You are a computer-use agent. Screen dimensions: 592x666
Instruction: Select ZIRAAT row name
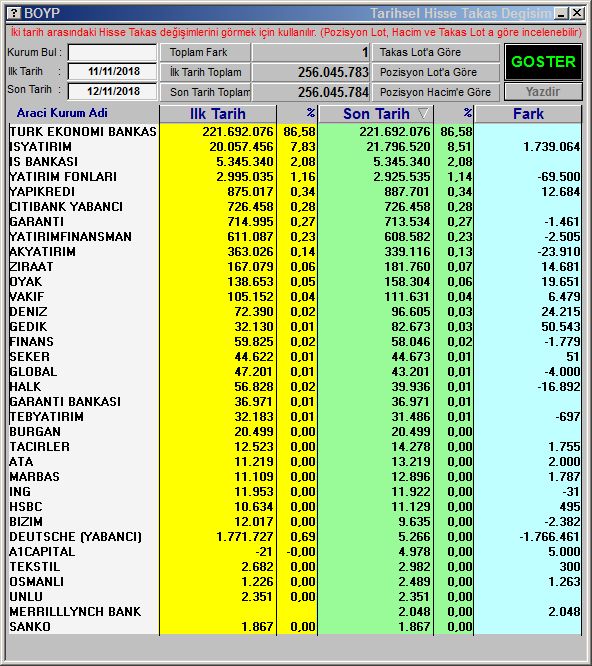click(31, 267)
